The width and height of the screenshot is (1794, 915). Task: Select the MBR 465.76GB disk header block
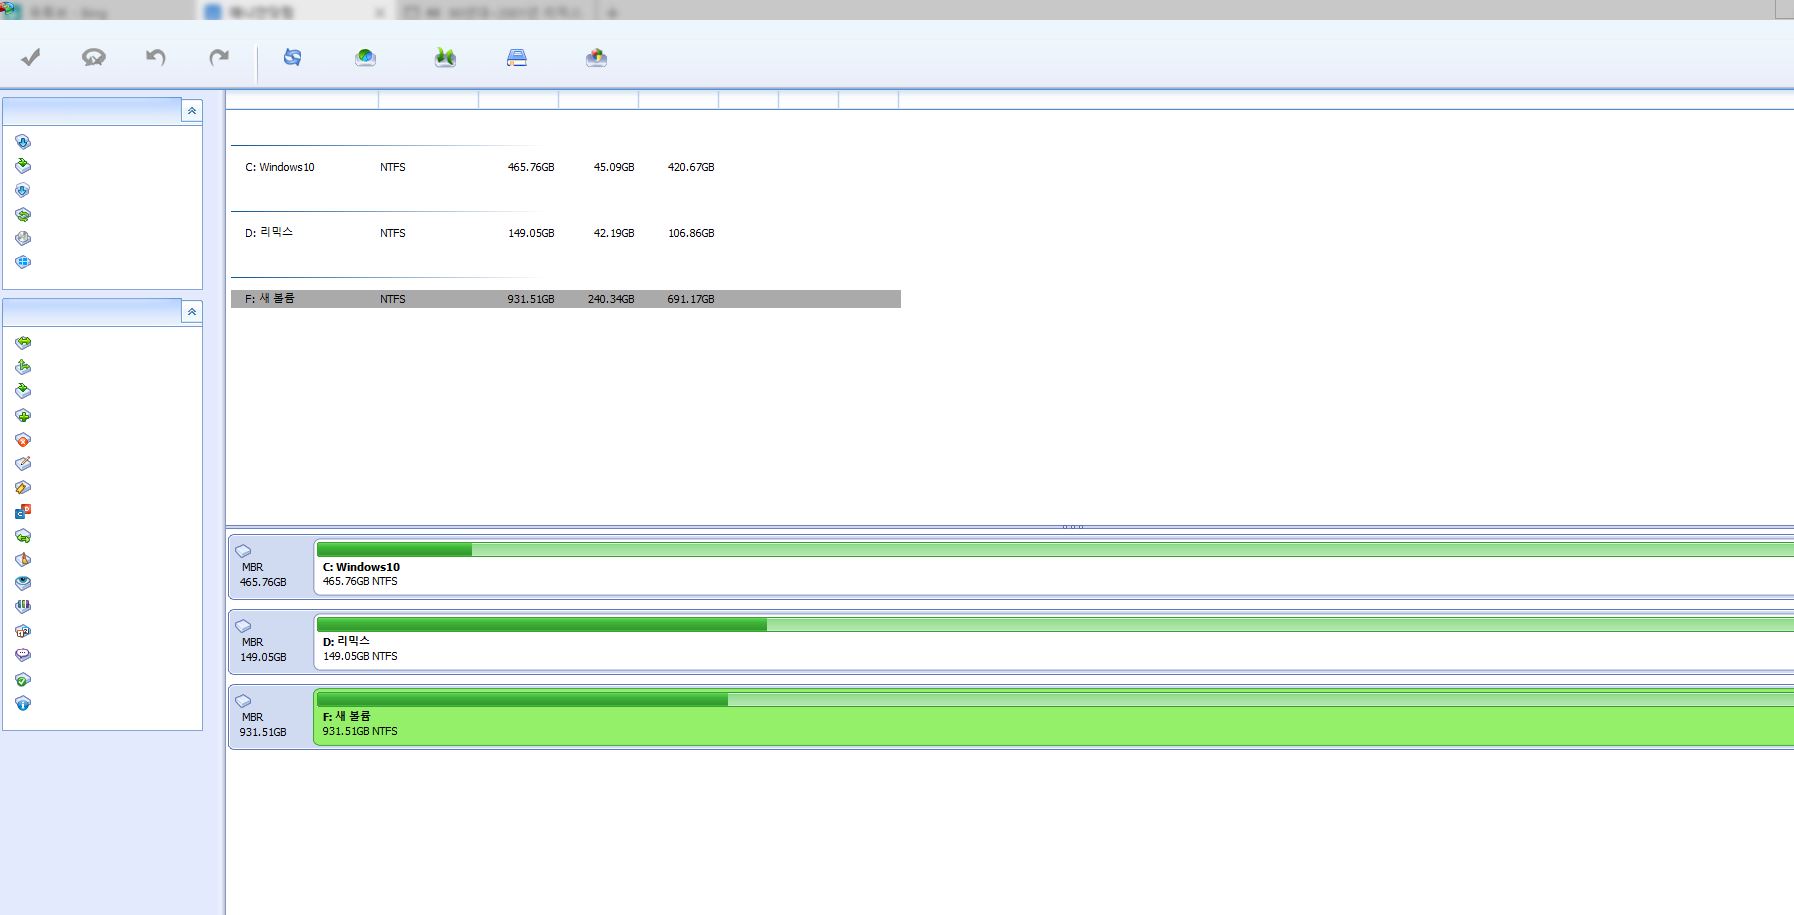click(x=270, y=567)
